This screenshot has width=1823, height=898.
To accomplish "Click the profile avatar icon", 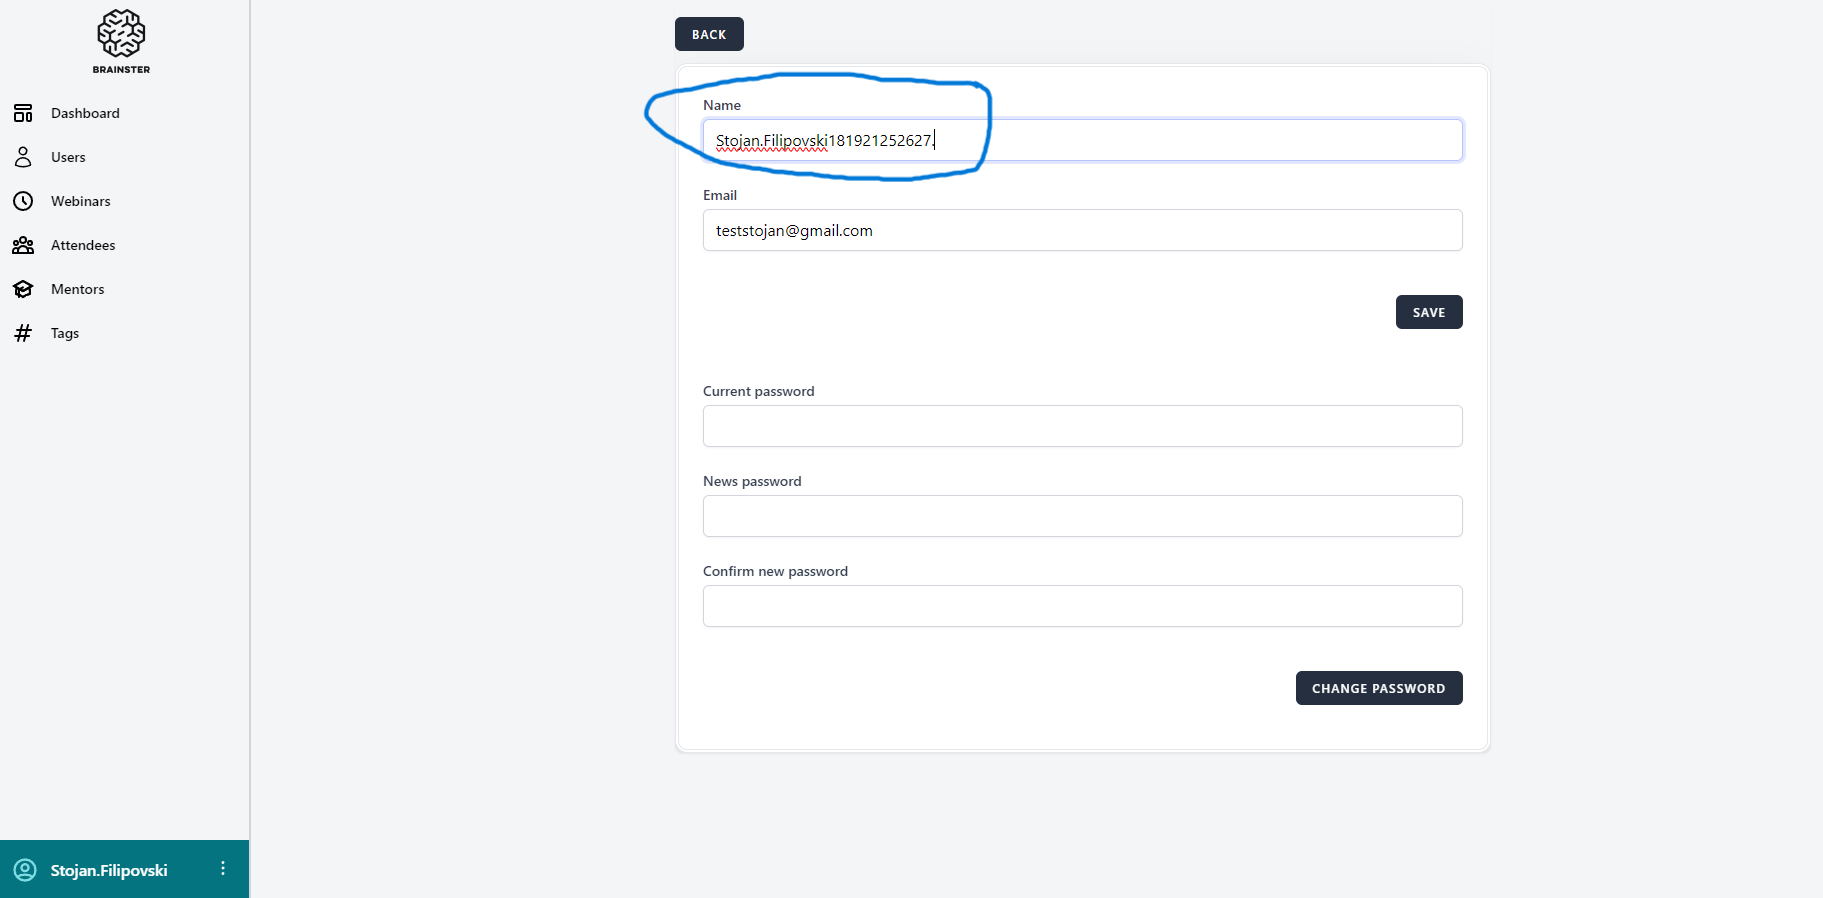I will click(25, 870).
